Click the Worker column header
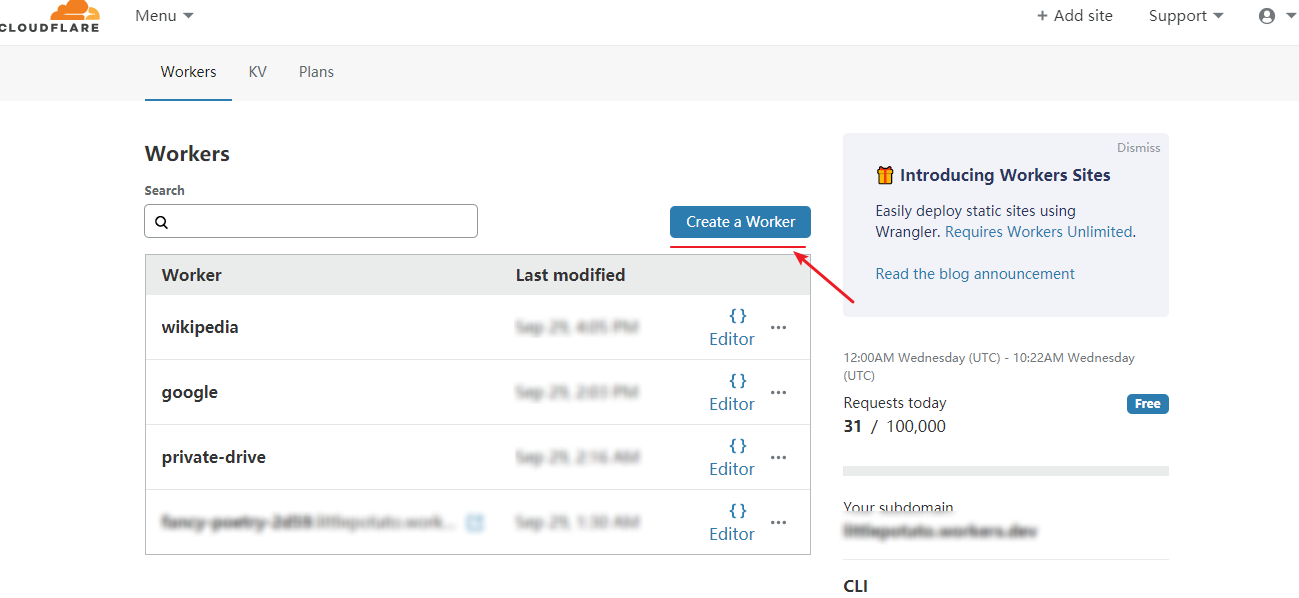1299x598 pixels. 192,275
